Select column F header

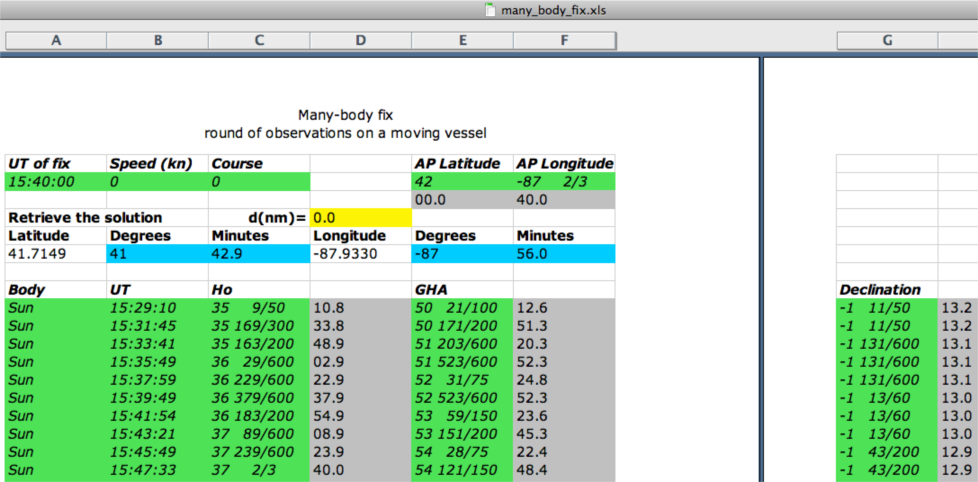[565, 41]
